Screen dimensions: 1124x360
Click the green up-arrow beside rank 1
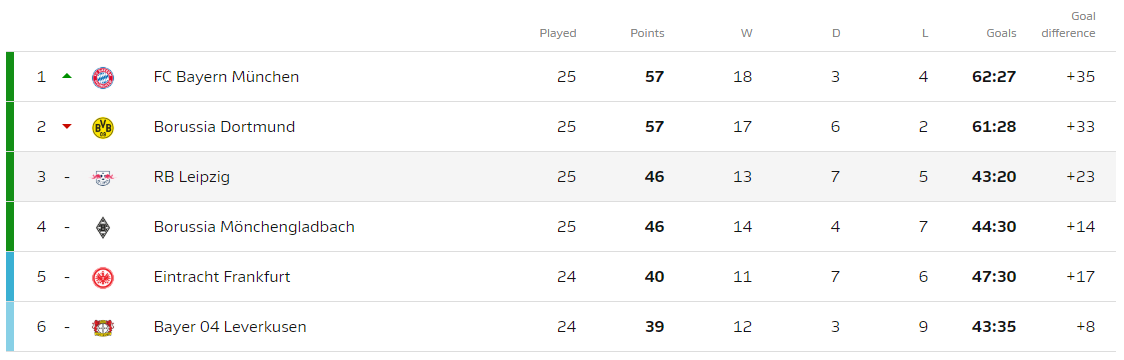pos(67,75)
